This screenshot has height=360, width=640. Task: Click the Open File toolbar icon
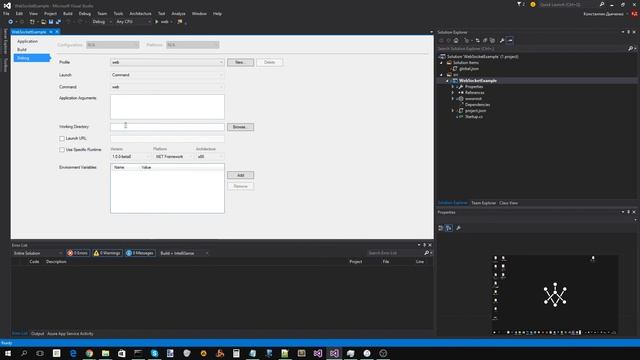(43, 22)
